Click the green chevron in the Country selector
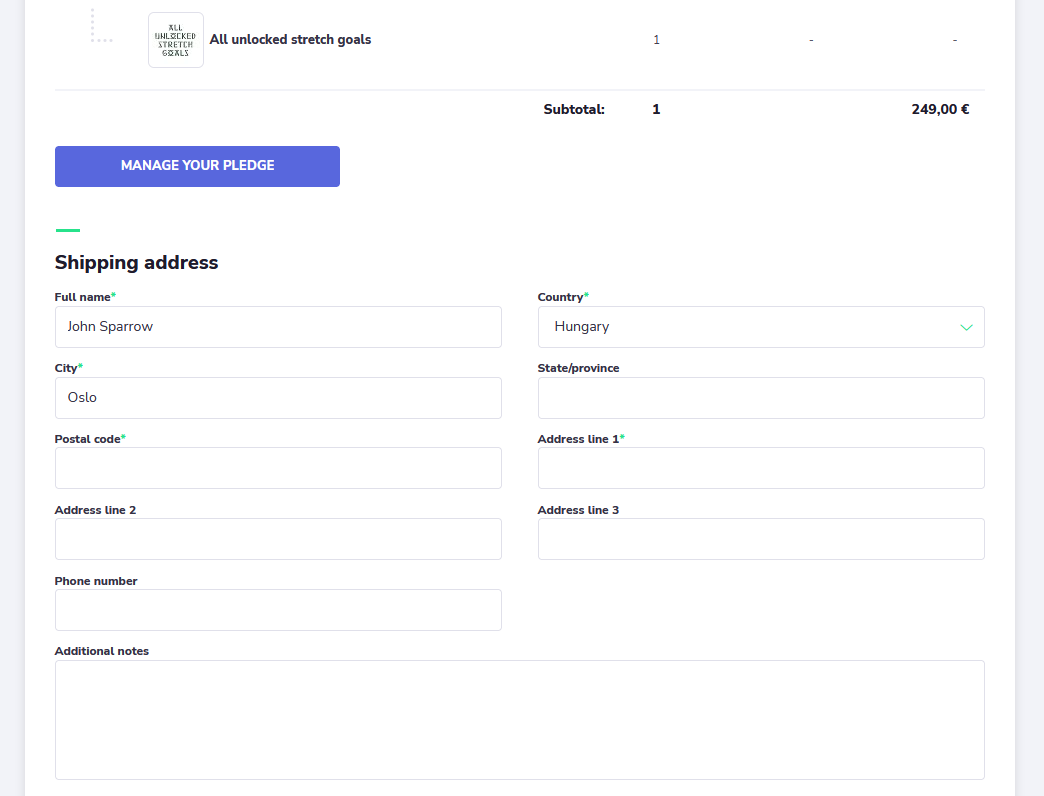Viewport: 1044px width, 796px height. (966, 327)
